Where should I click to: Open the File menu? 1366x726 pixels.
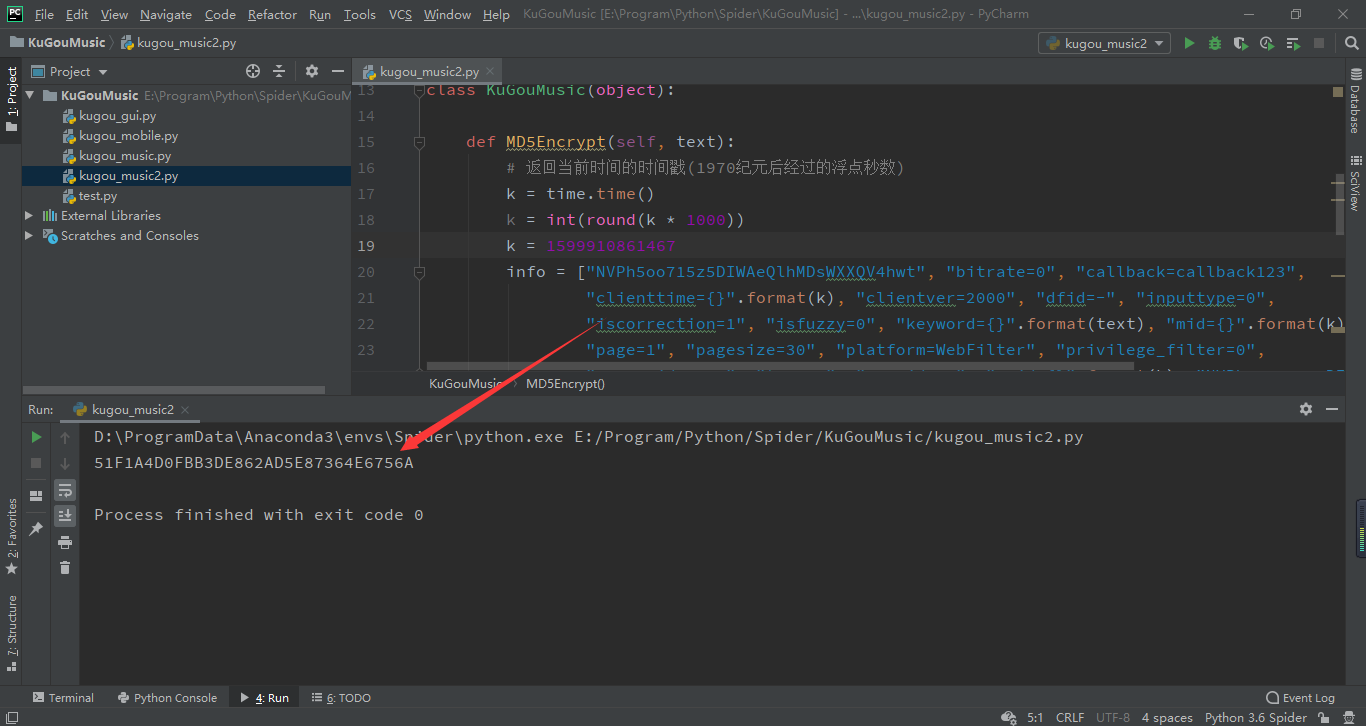[x=44, y=14]
